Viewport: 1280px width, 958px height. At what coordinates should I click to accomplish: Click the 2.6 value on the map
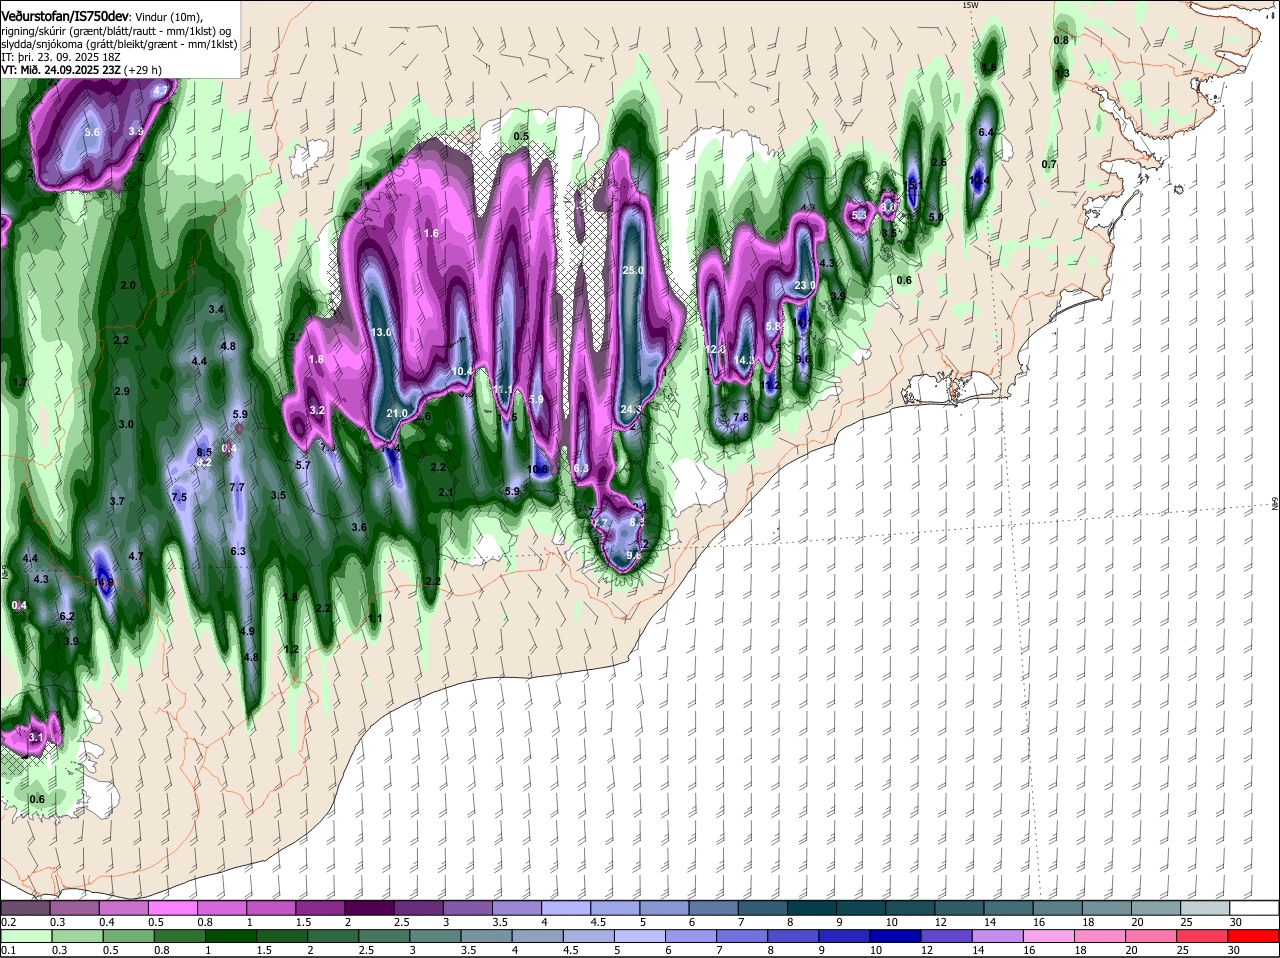(939, 162)
